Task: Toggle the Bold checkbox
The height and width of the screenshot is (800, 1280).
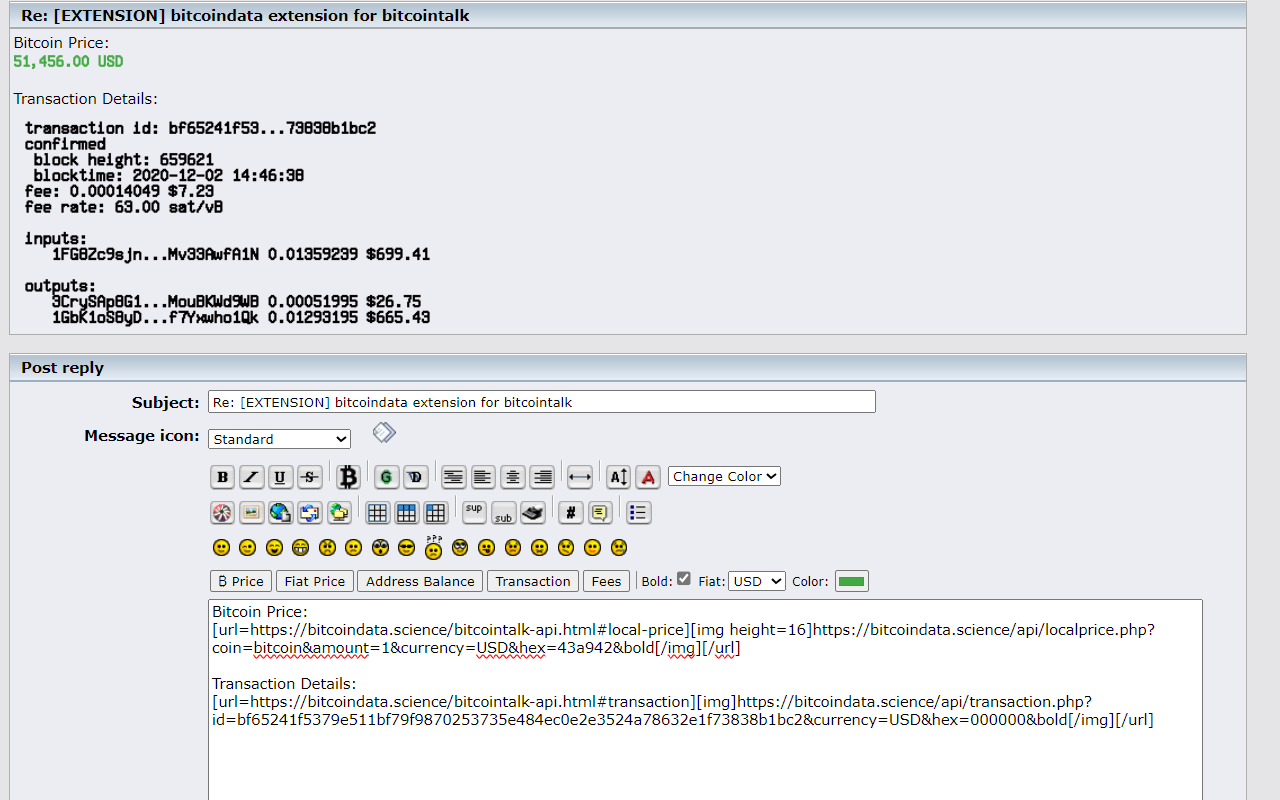Action: [x=684, y=578]
